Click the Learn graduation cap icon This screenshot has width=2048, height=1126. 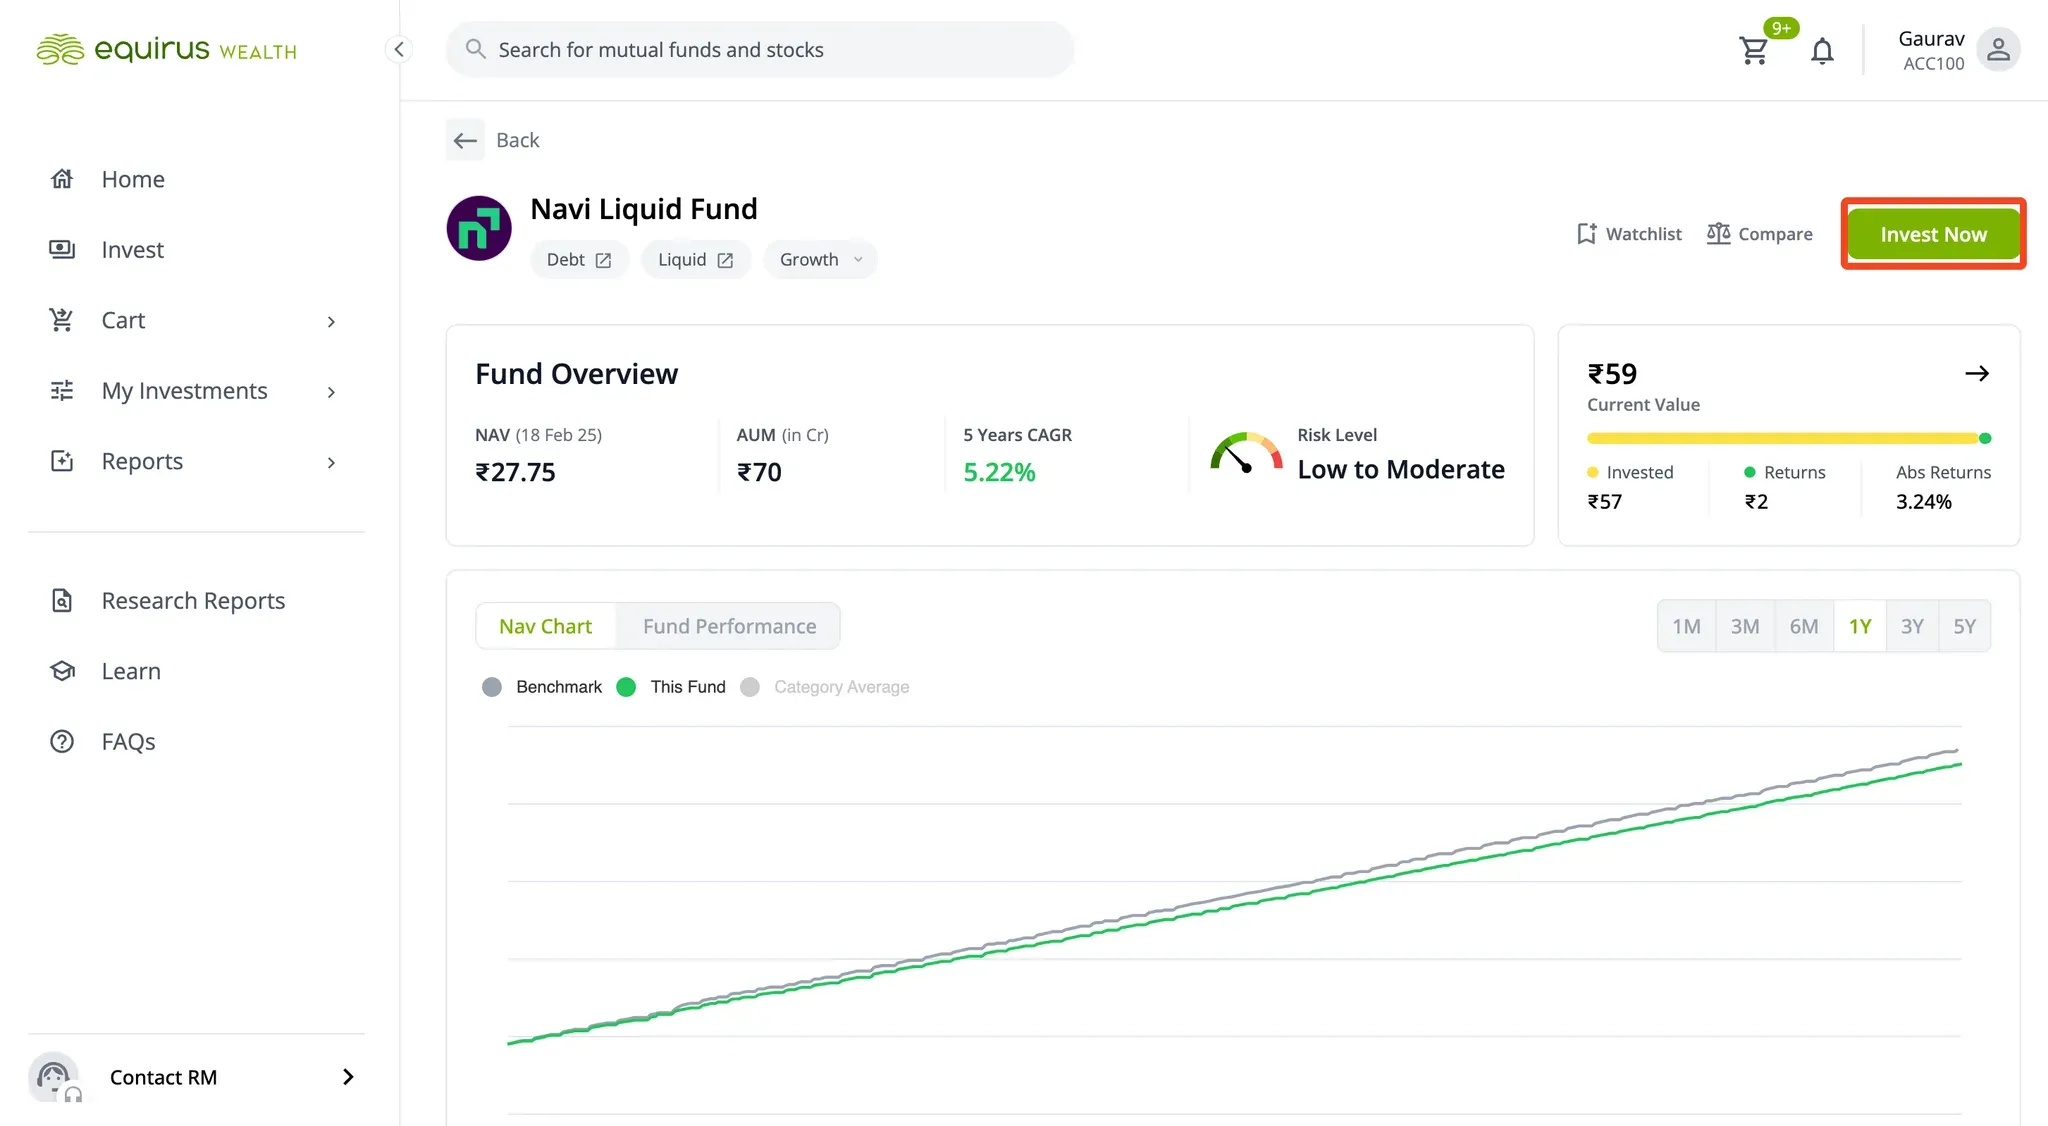(62, 671)
